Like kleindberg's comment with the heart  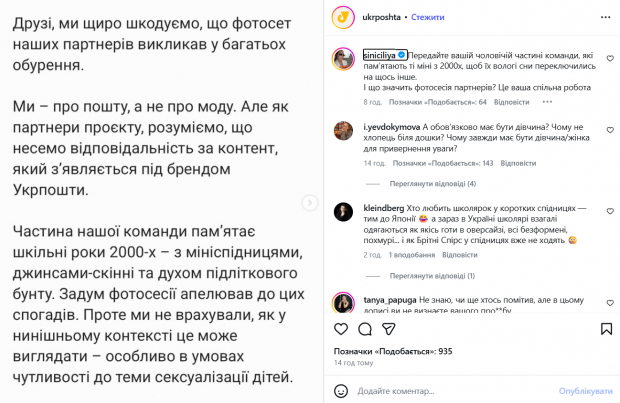(610, 205)
